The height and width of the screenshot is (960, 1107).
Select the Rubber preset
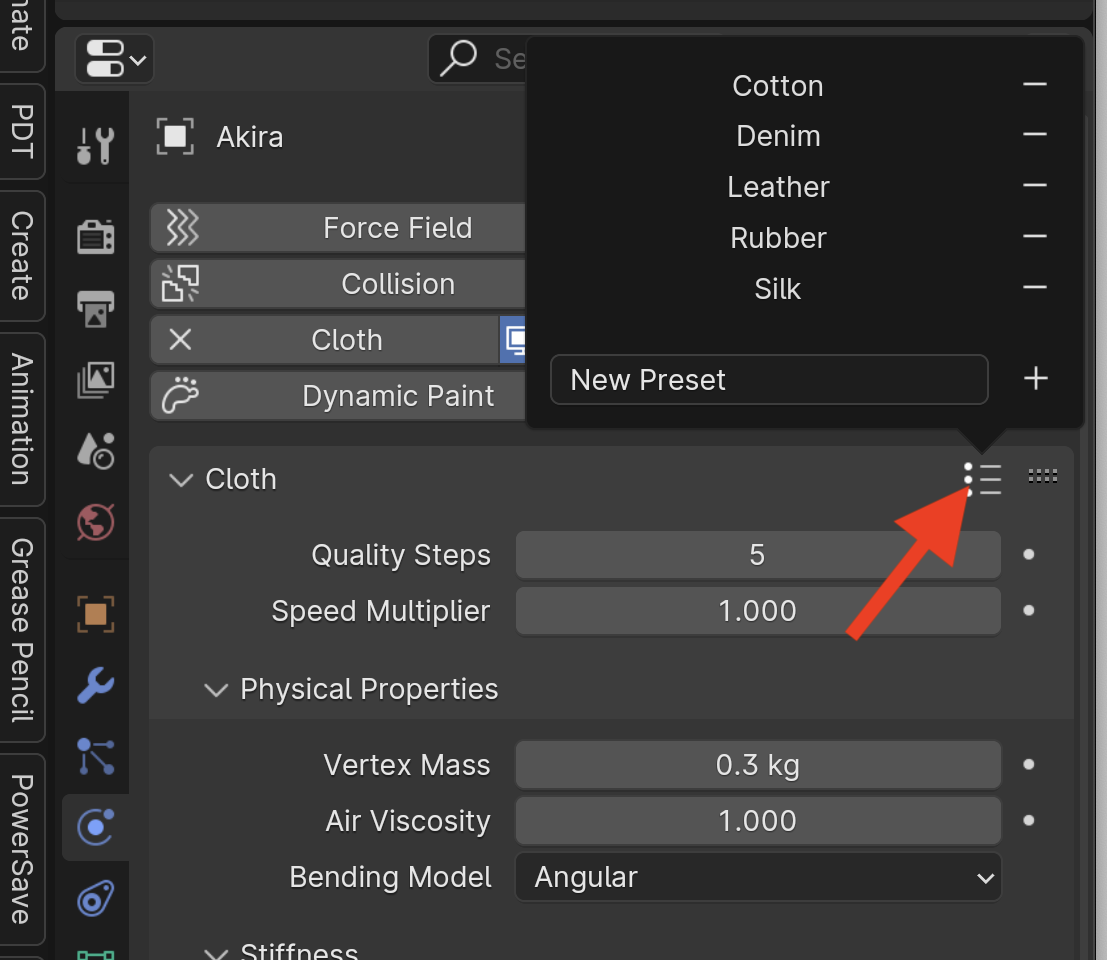coord(778,238)
